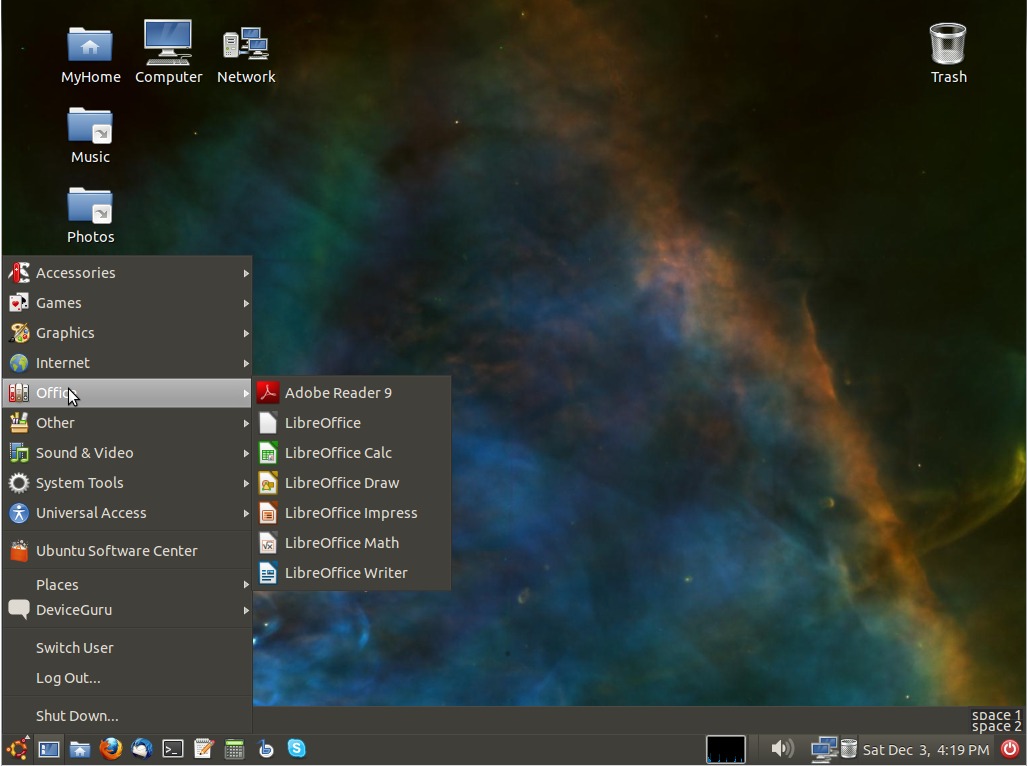Click the show desktop panel icon

[x=49, y=749]
